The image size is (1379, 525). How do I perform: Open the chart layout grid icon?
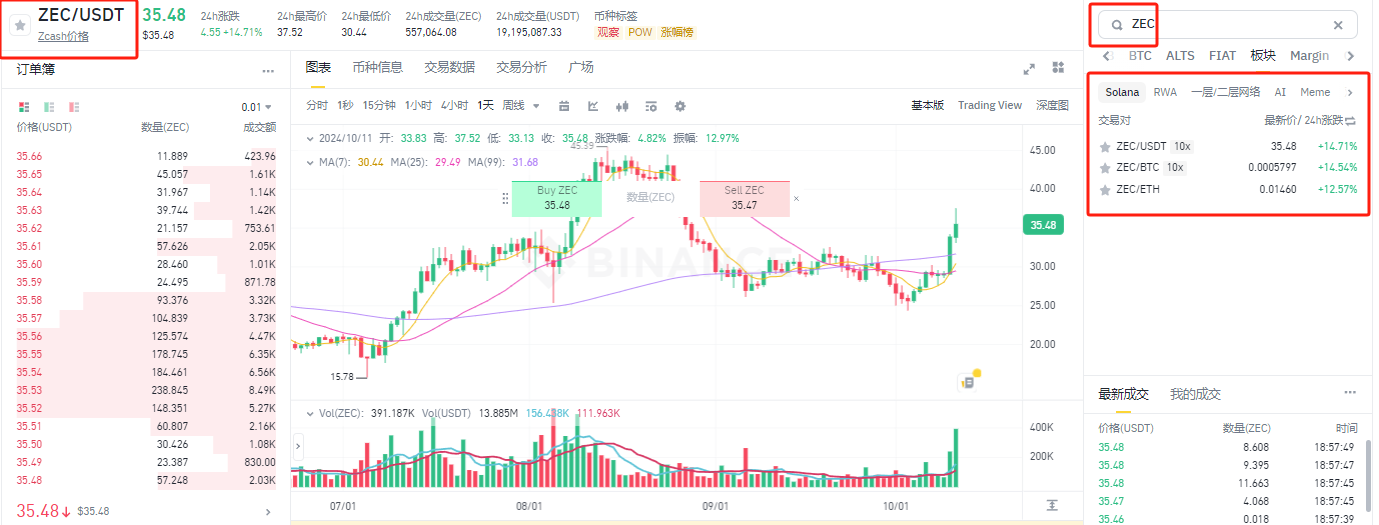1058,68
